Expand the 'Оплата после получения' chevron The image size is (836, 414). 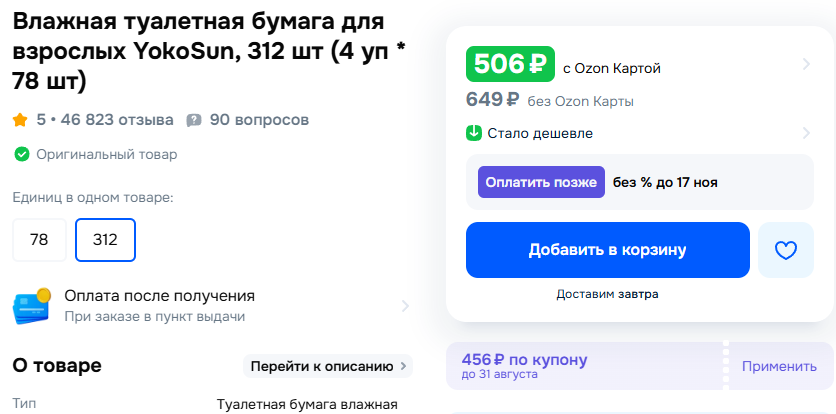pyautogui.click(x=405, y=306)
